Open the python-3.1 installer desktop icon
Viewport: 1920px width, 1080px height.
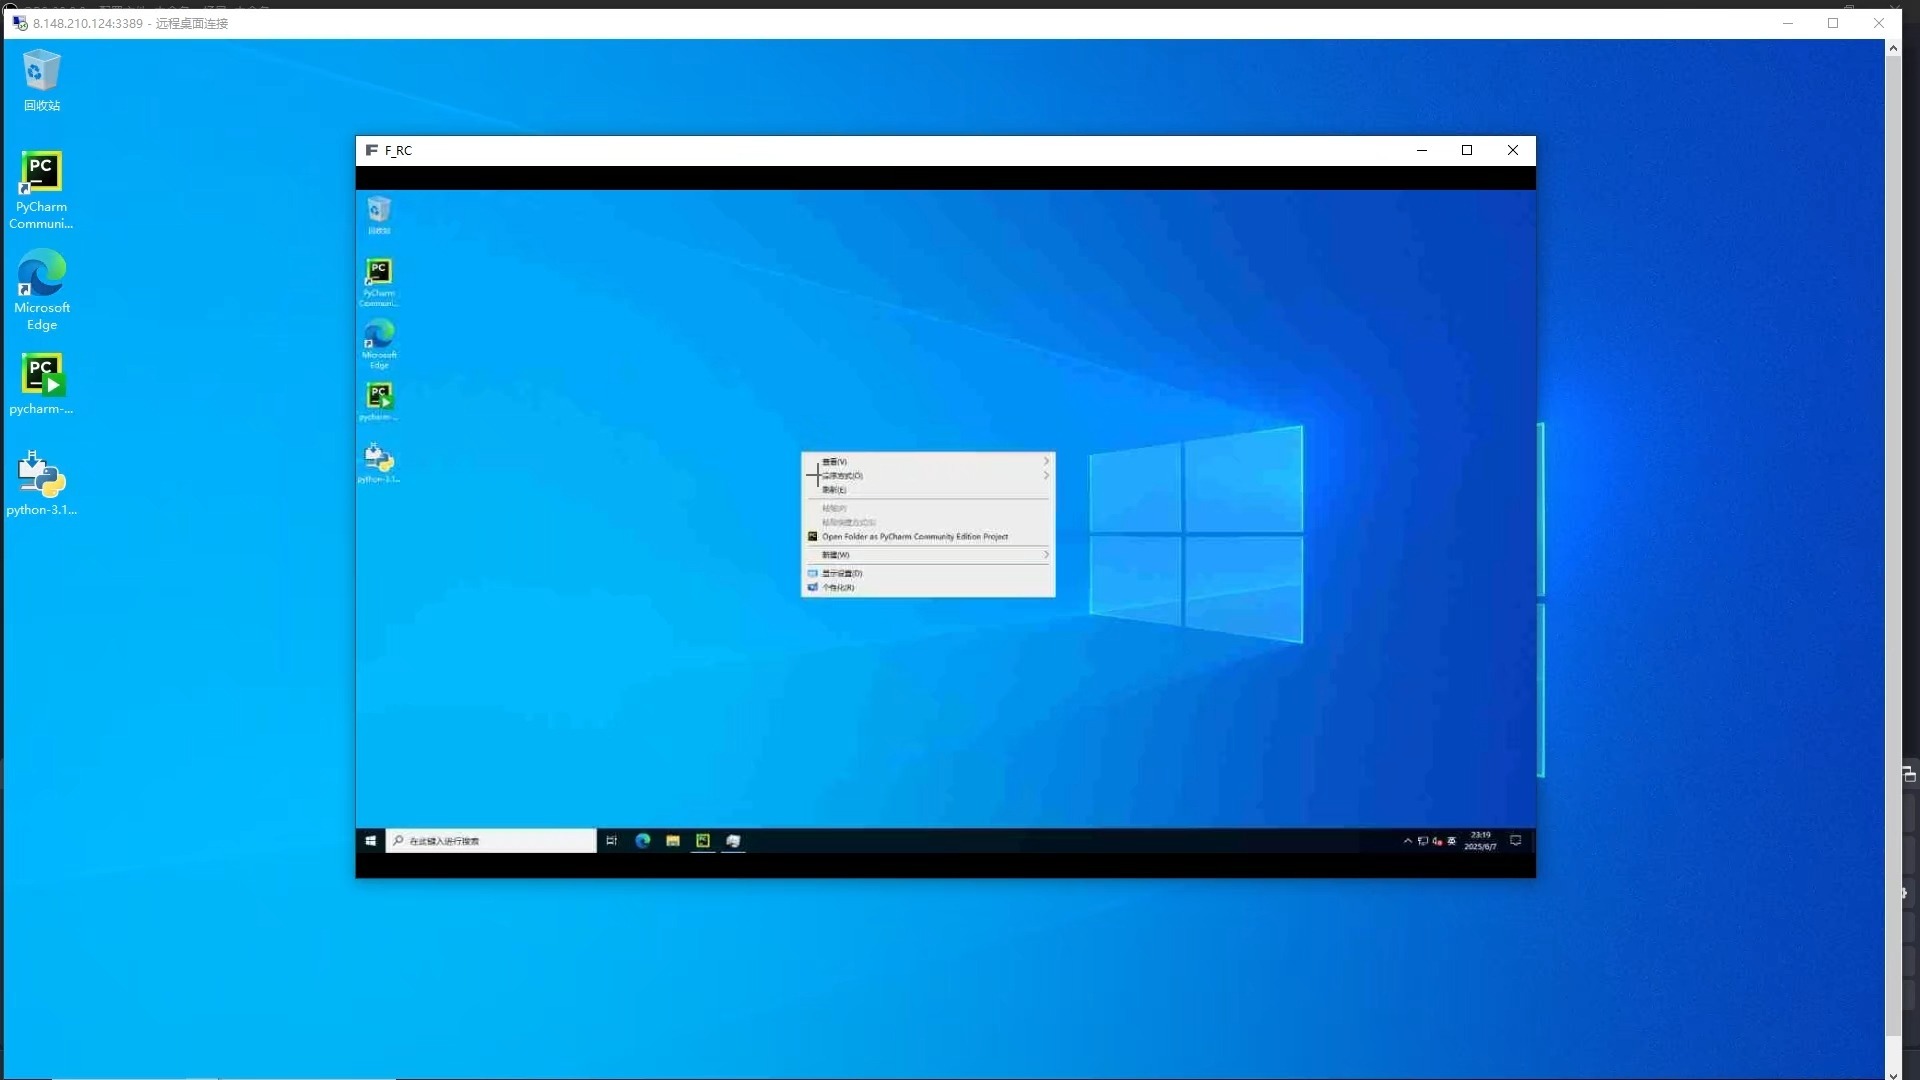coord(41,476)
